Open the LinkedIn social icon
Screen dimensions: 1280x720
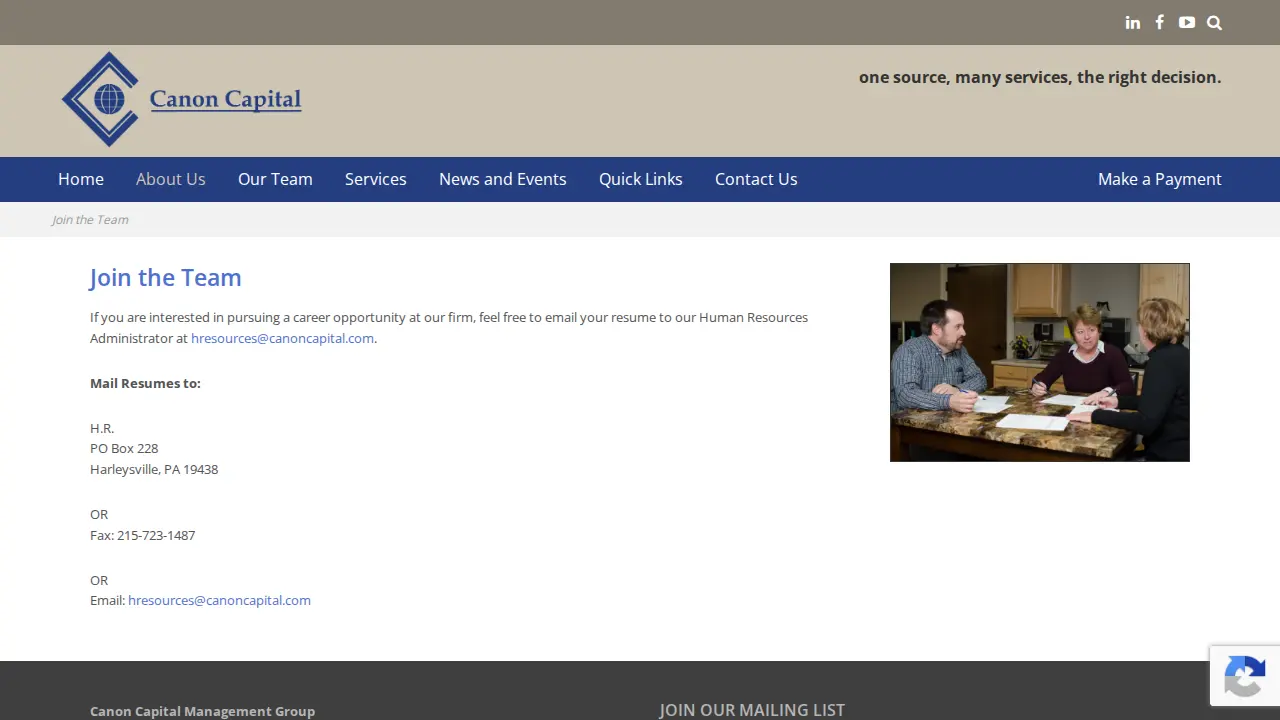click(x=1132, y=23)
